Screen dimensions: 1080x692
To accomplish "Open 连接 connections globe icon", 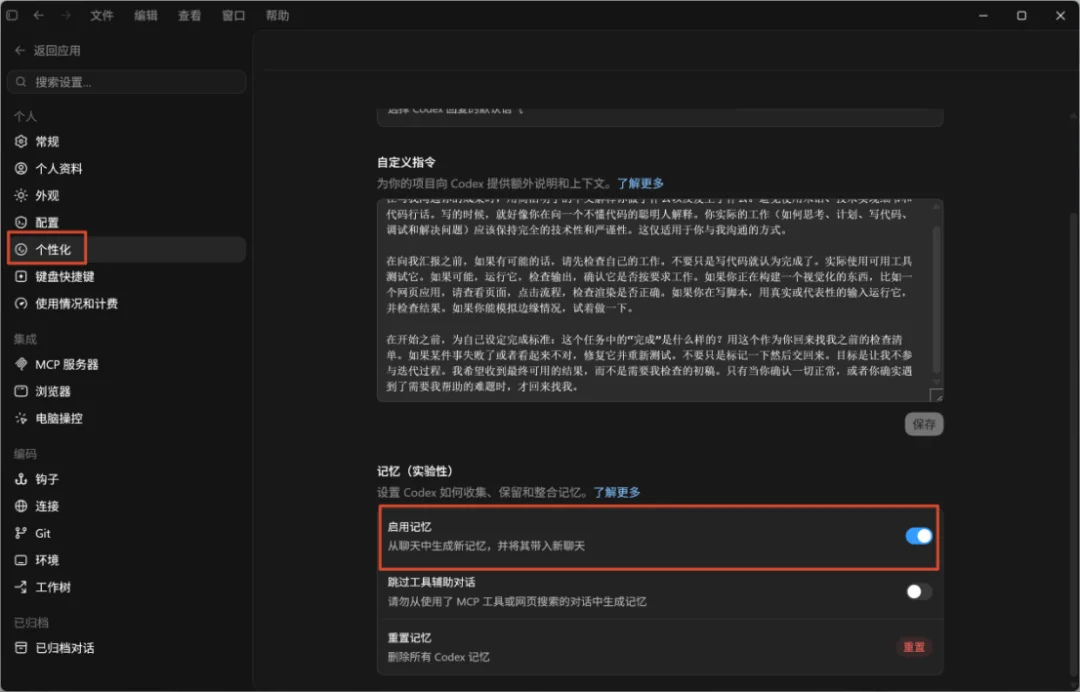I will pyautogui.click(x=21, y=506).
